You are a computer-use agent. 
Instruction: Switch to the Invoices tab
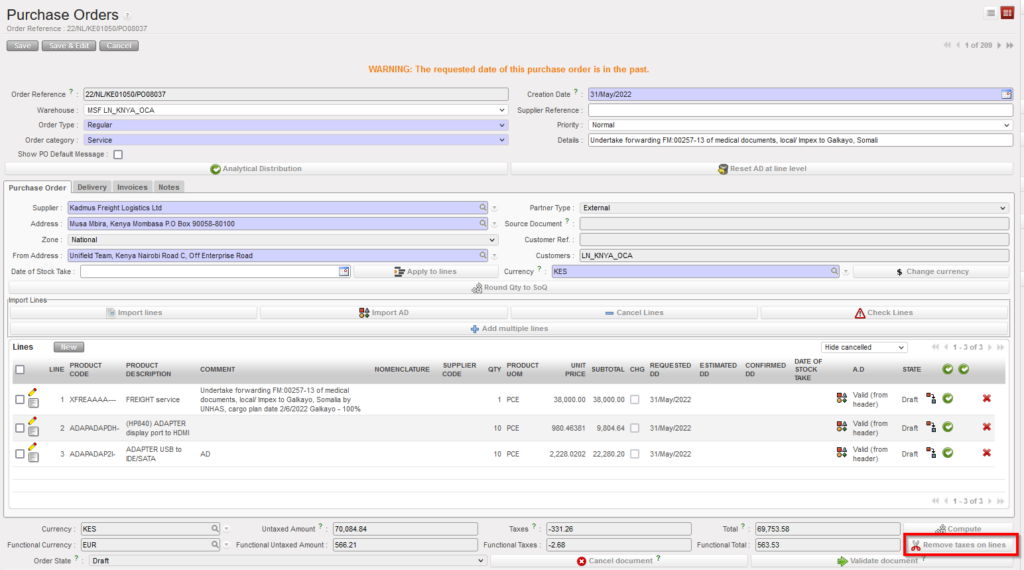coord(132,187)
